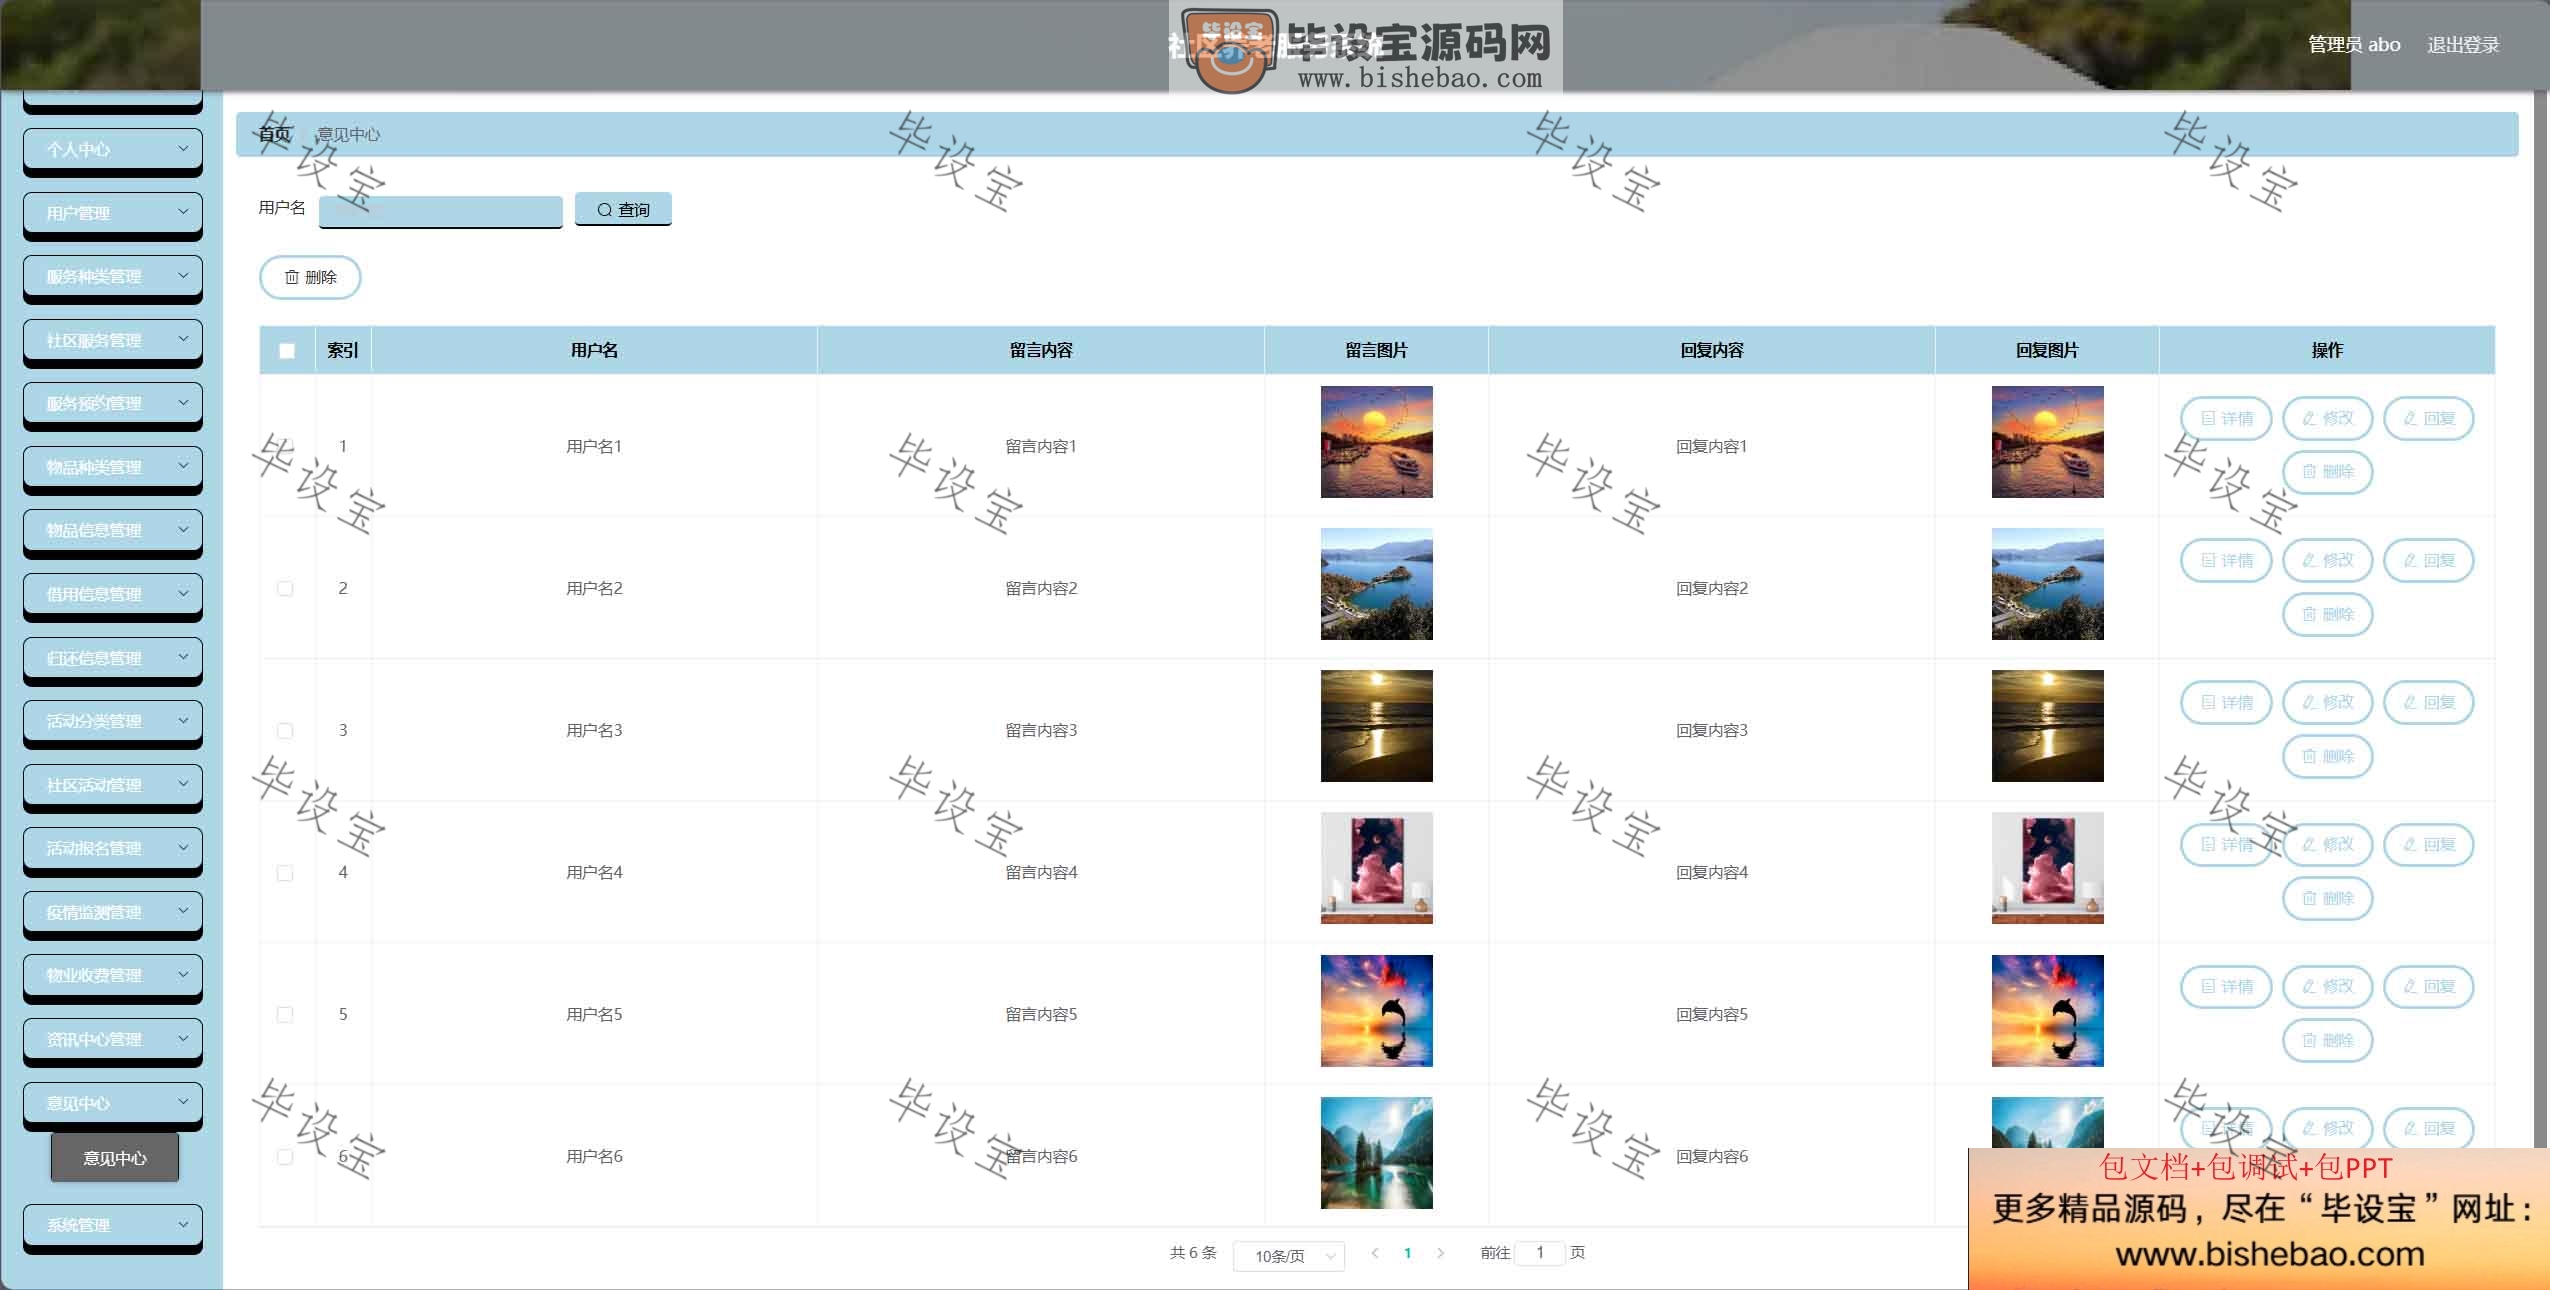This screenshot has width=2550, height=1290.
Task: Click 回复 for row 用户名5
Action: [x=2429, y=986]
